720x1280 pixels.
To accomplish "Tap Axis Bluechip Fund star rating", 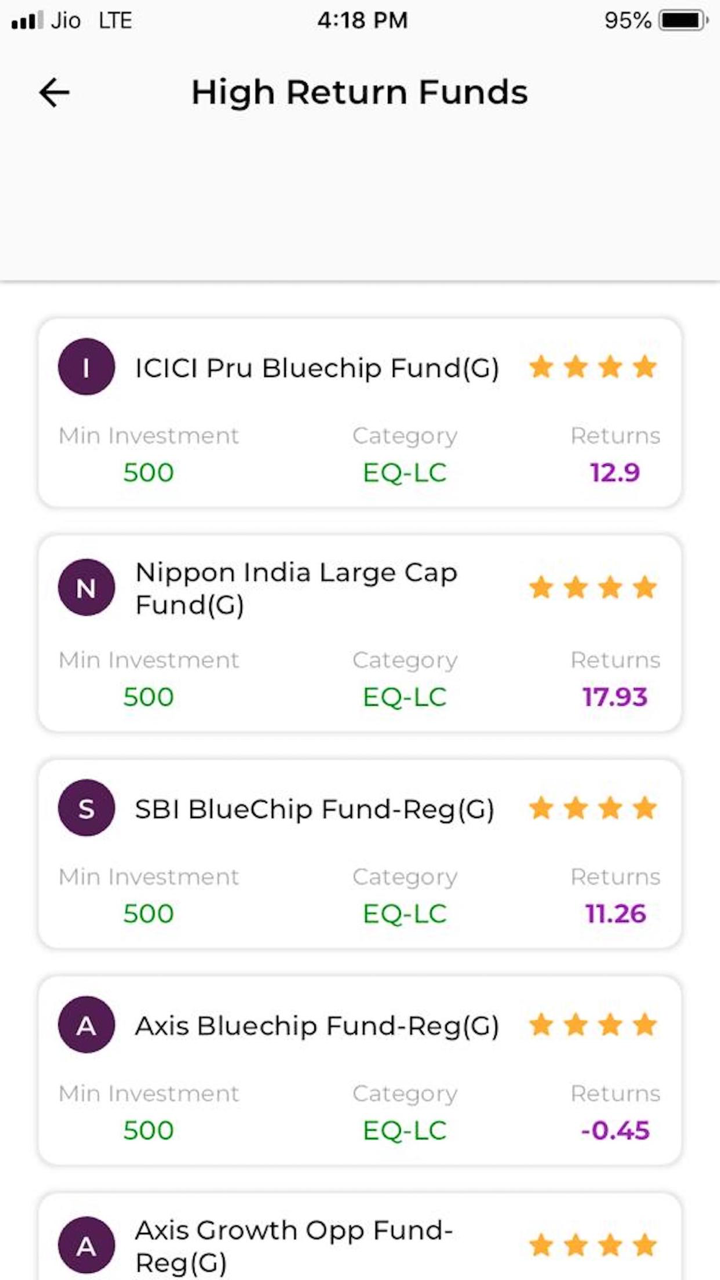I will (592, 1024).
